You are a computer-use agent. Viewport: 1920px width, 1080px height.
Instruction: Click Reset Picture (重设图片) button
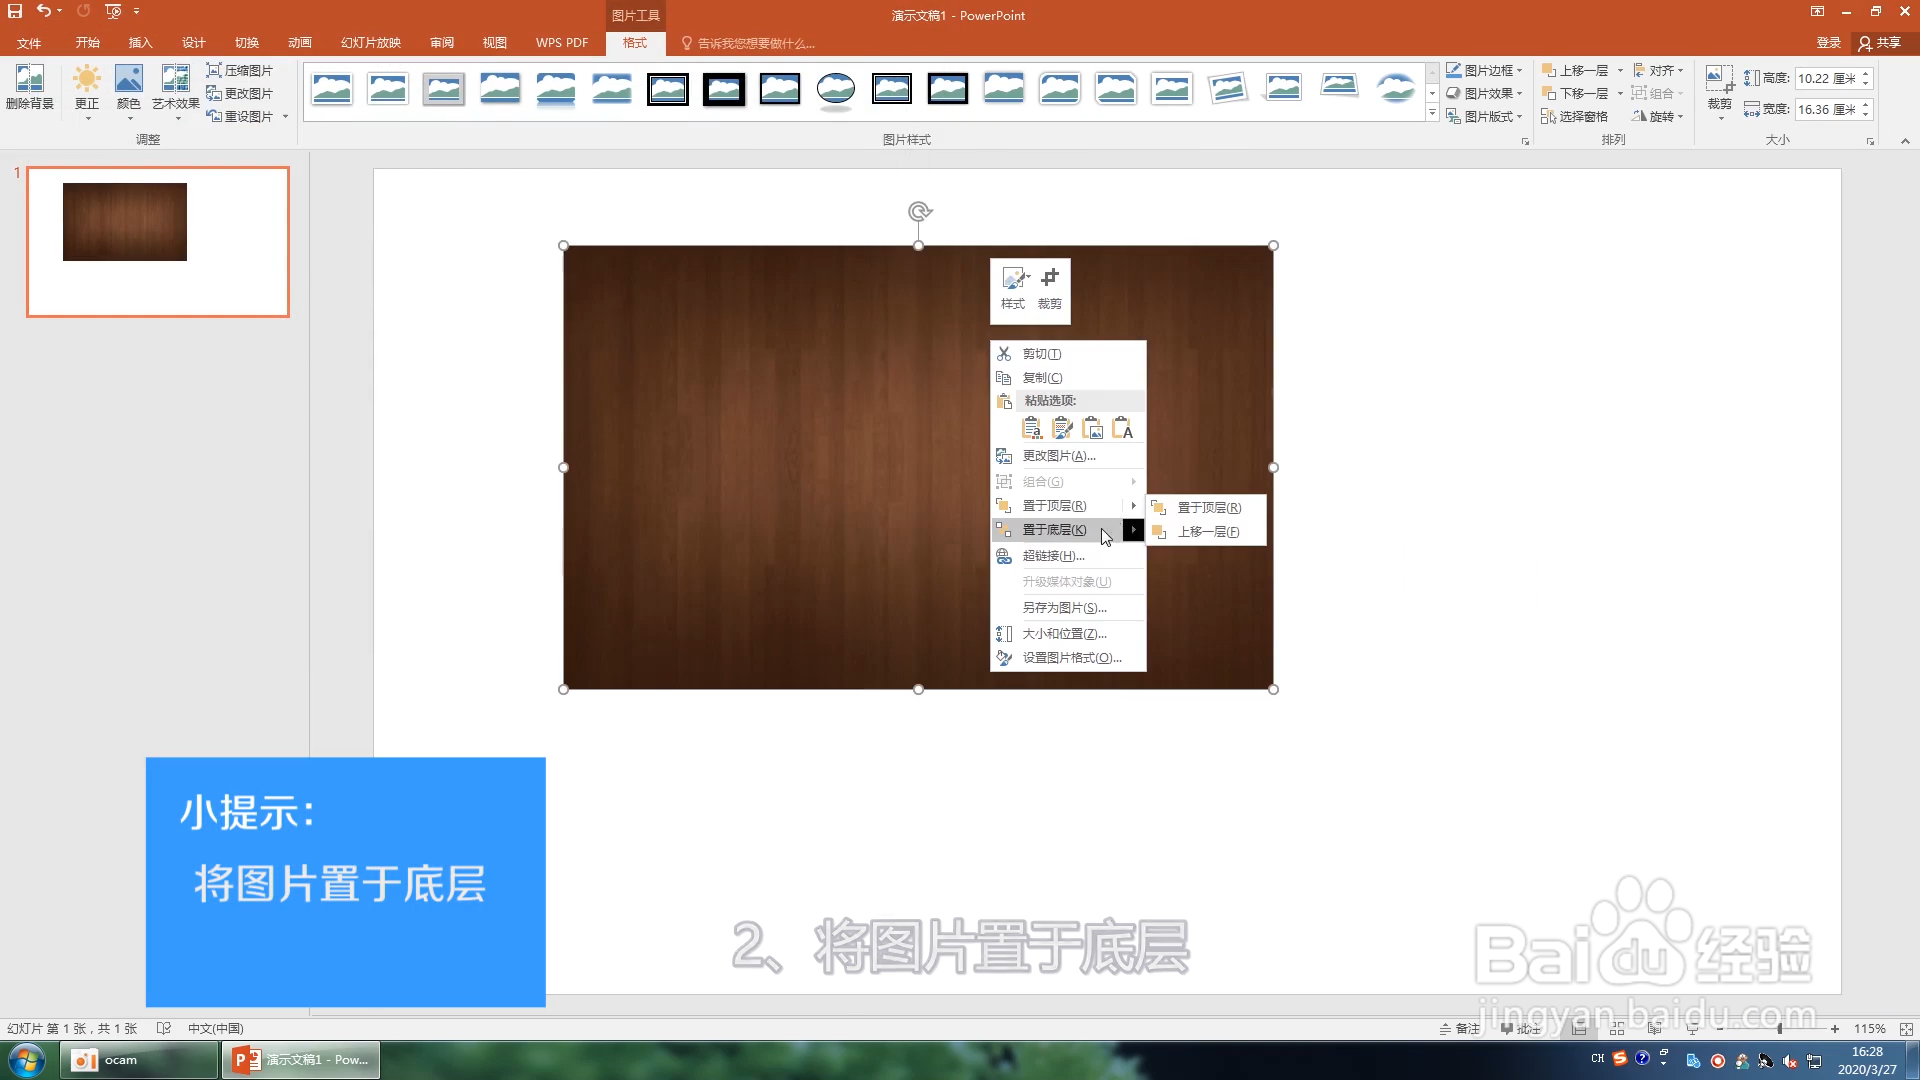tap(240, 116)
